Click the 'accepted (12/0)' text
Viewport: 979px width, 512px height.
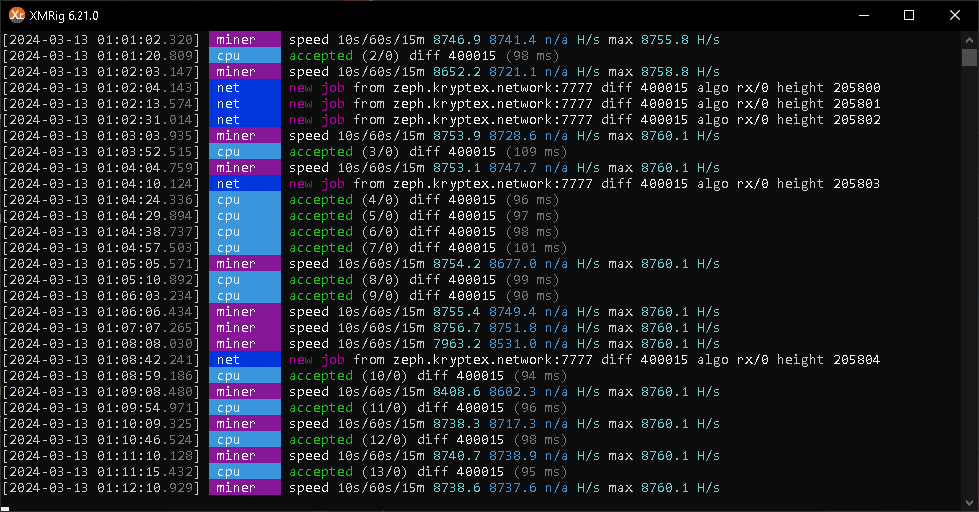click(x=348, y=440)
